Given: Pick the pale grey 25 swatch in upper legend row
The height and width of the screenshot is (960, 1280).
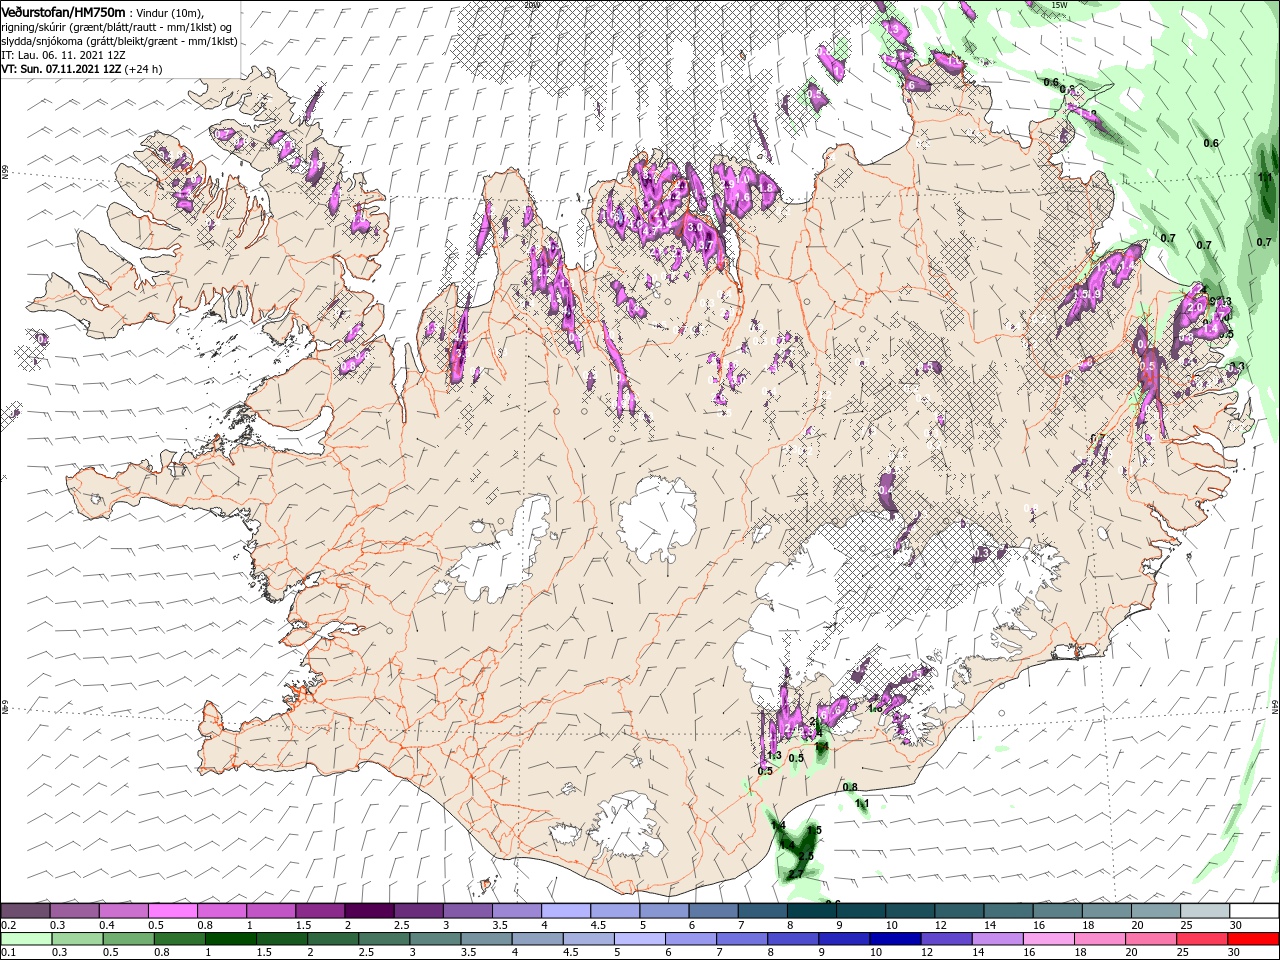Looking at the screenshot, I should 1205,911.
